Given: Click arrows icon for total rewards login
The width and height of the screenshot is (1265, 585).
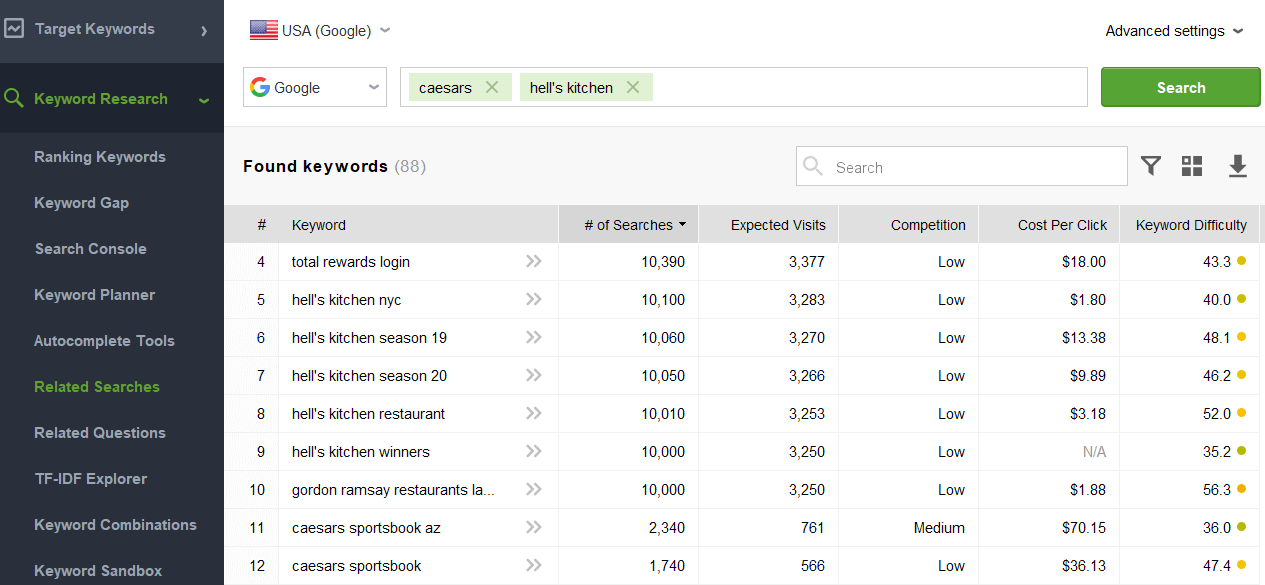Looking at the screenshot, I should 534,261.
